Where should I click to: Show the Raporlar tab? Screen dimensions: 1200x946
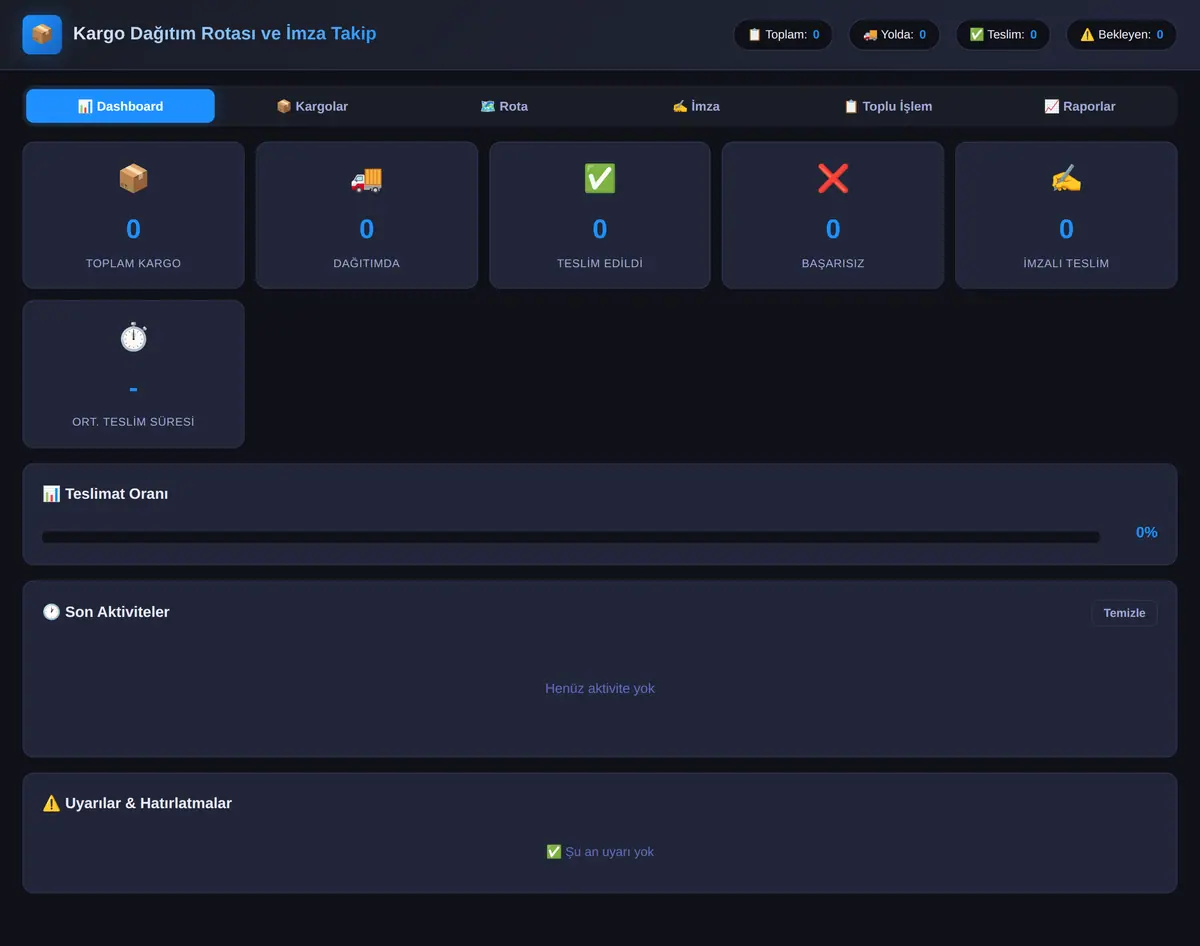[x=1080, y=106]
